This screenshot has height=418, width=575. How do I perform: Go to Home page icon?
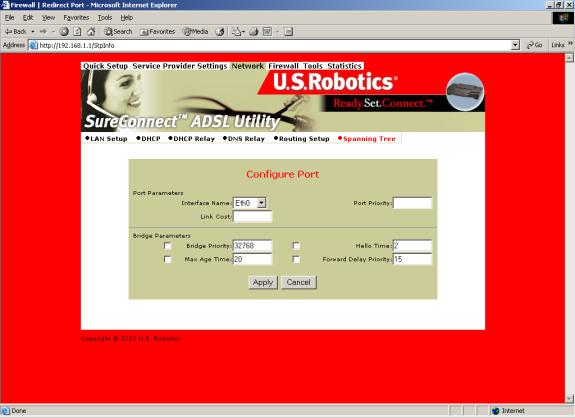coord(91,32)
